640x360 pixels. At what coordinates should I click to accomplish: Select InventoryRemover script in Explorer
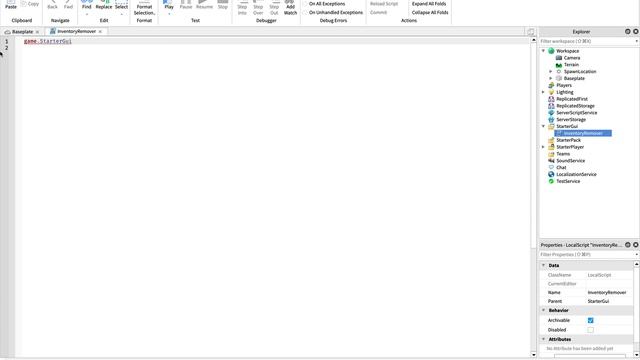[x=583, y=133]
